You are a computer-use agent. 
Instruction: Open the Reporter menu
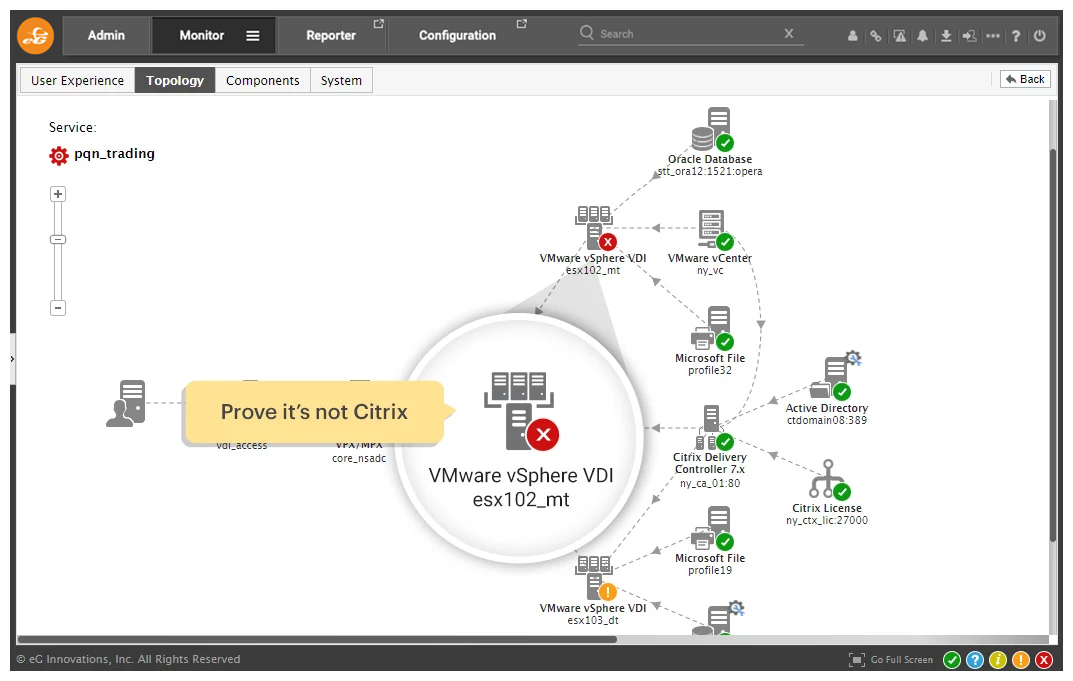pyautogui.click(x=331, y=36)
